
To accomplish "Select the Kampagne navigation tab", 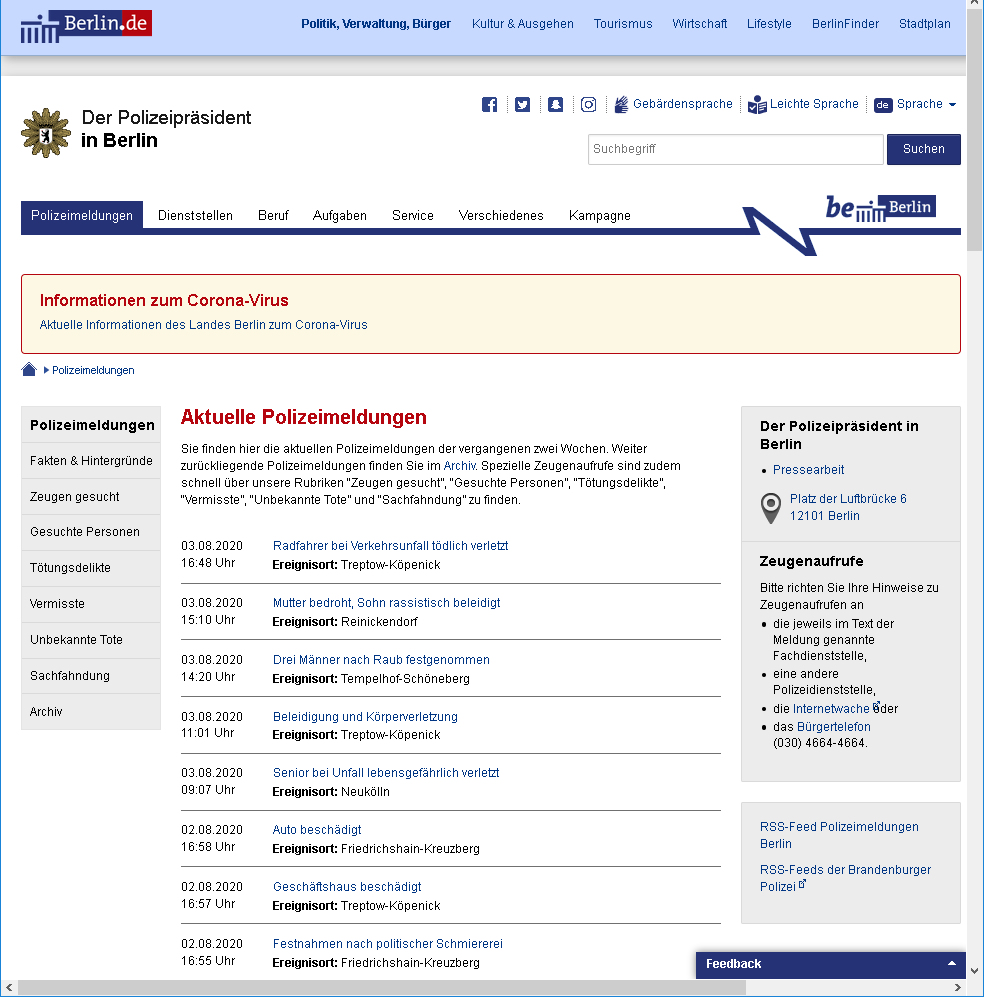I will (x=599, y=216).
